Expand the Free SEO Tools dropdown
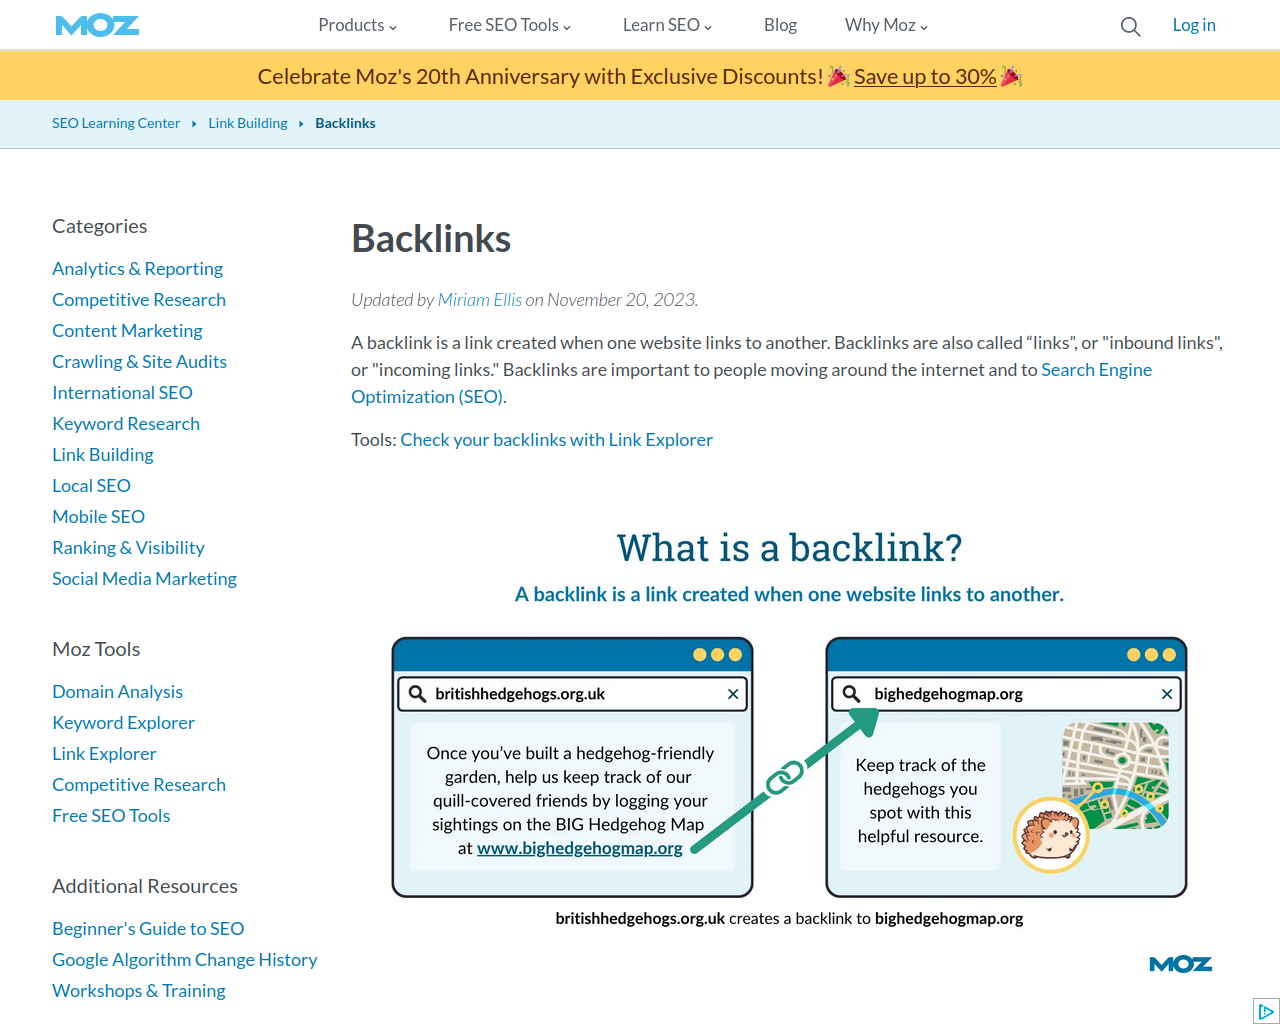The image size is (1280, 1024). pos(510,25)
